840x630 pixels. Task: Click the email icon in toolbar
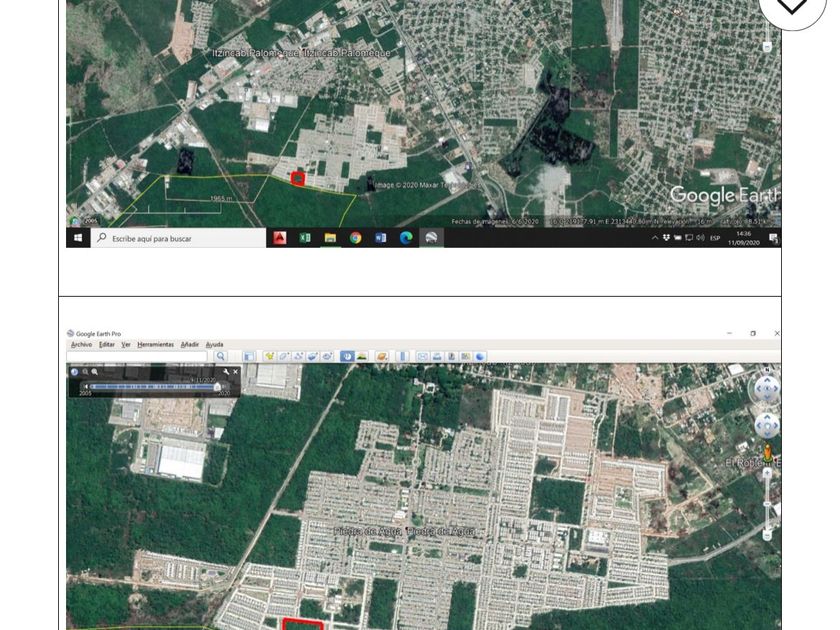[x=423, y=356]
